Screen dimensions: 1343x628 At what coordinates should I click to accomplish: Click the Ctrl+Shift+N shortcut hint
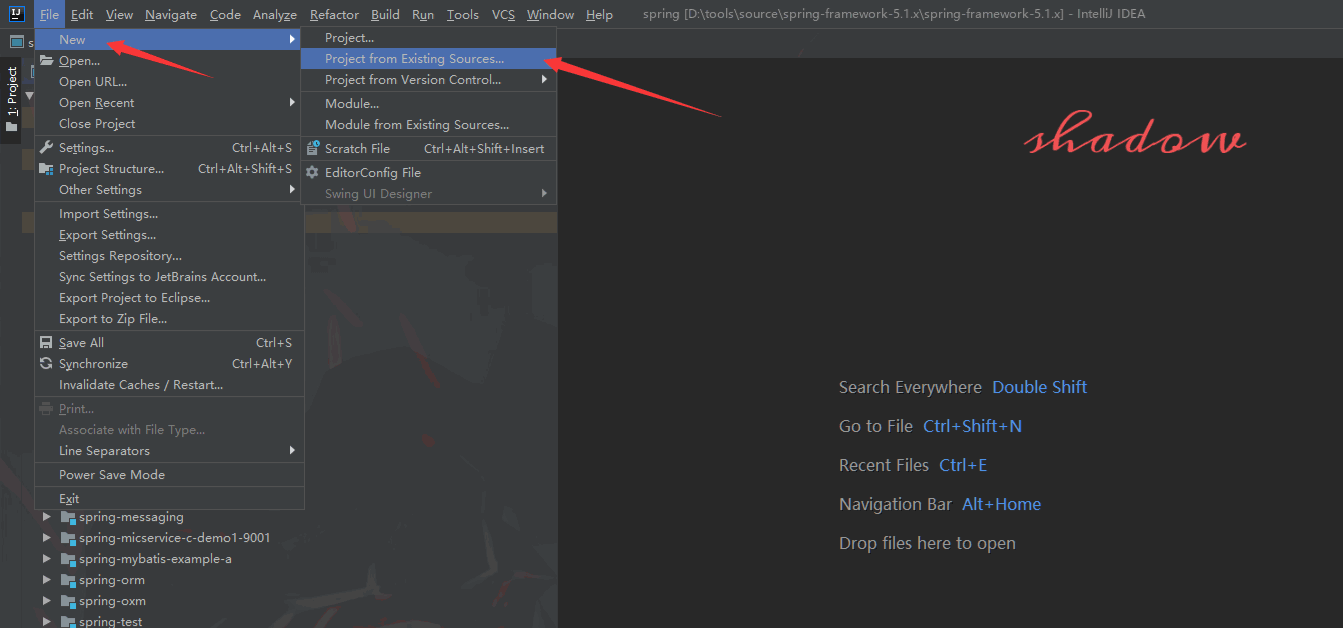click(x=972, y=426)
